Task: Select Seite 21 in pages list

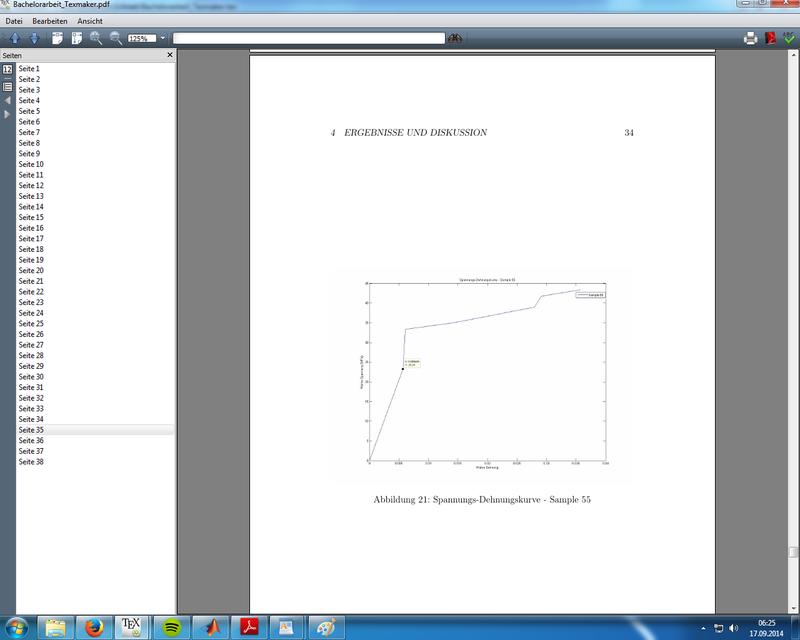Action: coord(31,281)
